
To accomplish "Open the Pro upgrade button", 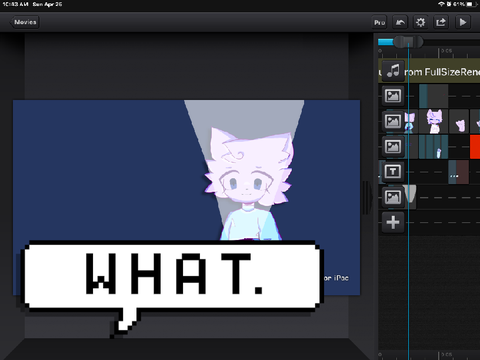I will click(x=379, y=22).
